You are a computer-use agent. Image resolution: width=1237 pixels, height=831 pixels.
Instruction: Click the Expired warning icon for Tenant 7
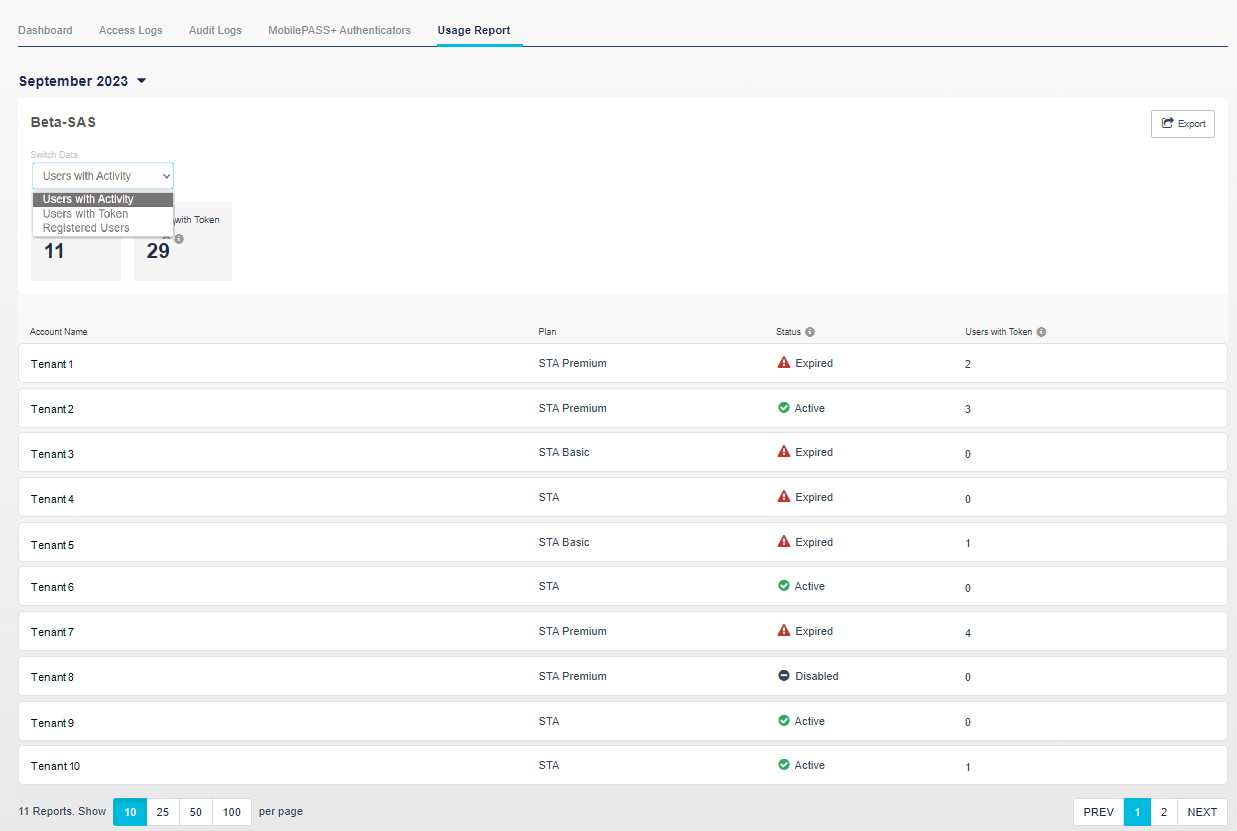(784, 631)
